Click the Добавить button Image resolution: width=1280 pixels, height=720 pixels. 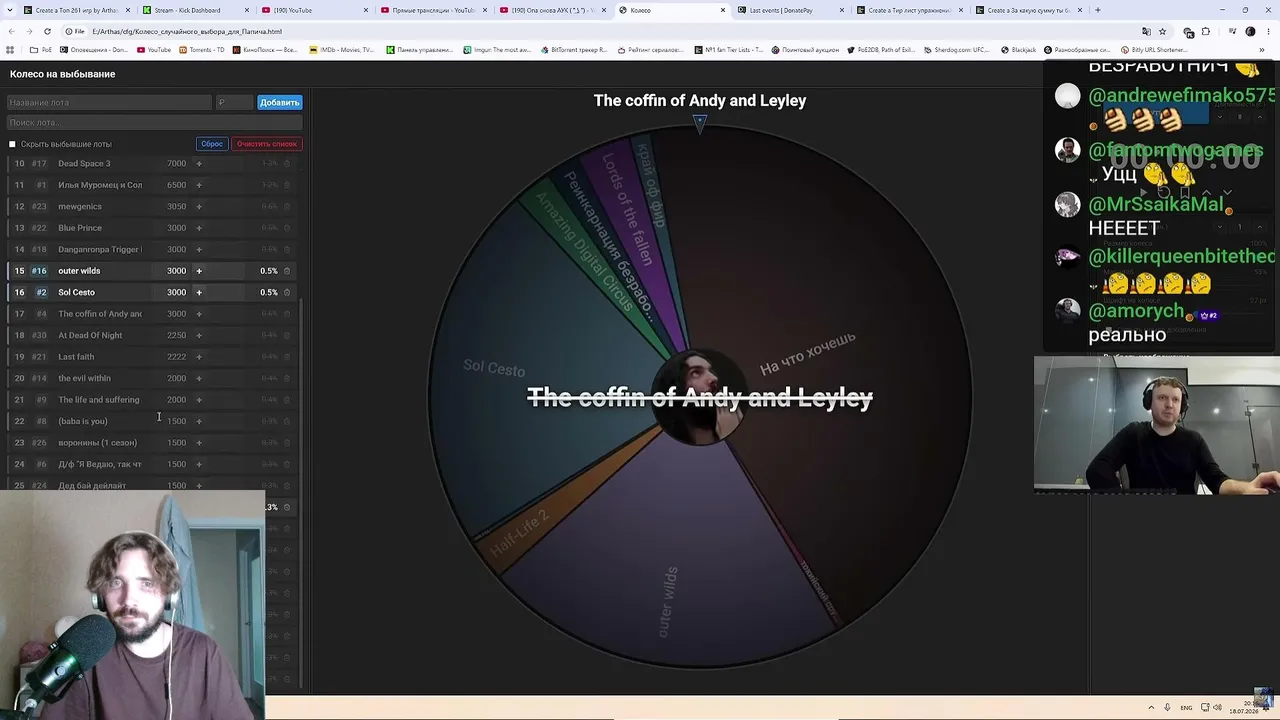(x=279, y=103)
